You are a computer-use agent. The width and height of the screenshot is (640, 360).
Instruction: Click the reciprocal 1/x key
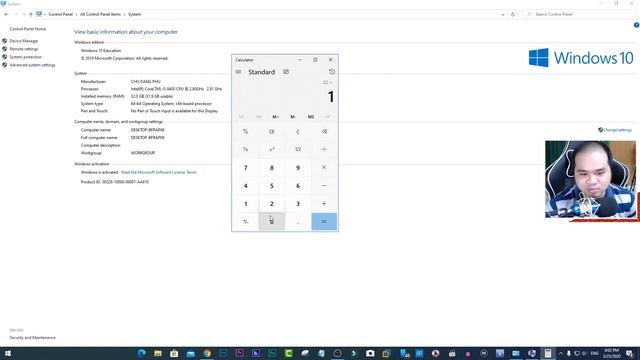(x=245, y=149)
